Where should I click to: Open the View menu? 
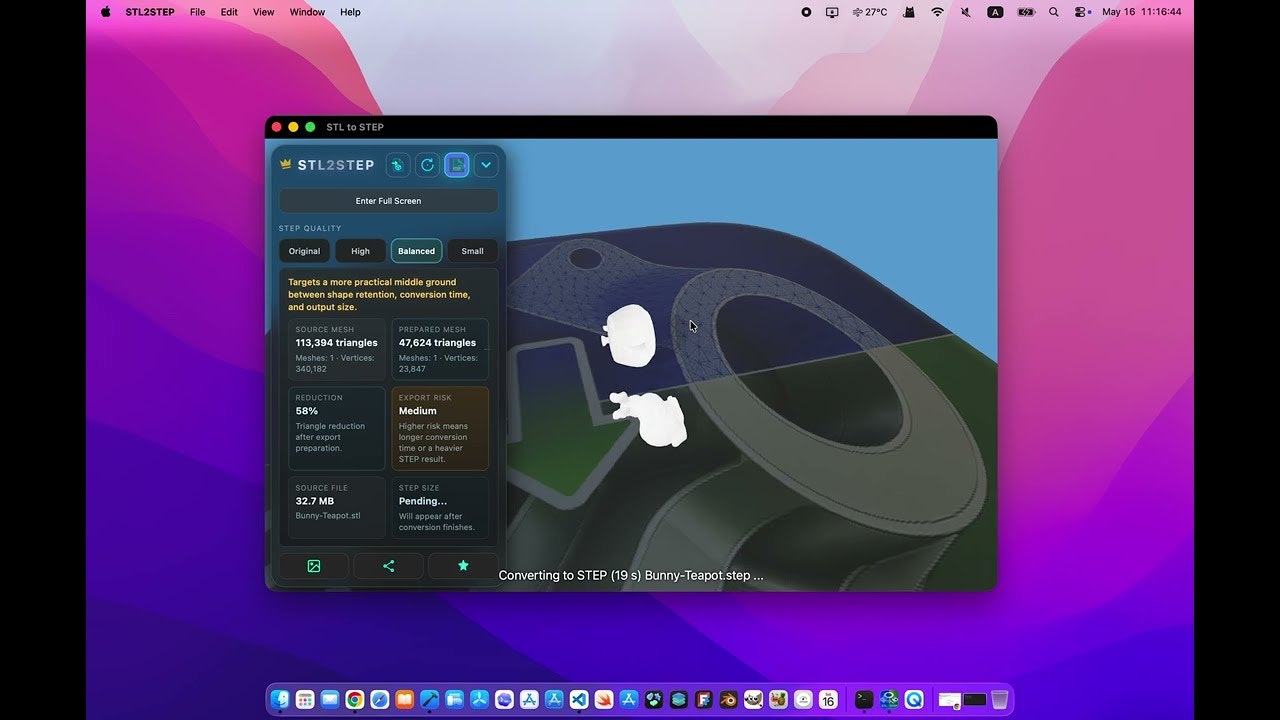click(263, 12)
